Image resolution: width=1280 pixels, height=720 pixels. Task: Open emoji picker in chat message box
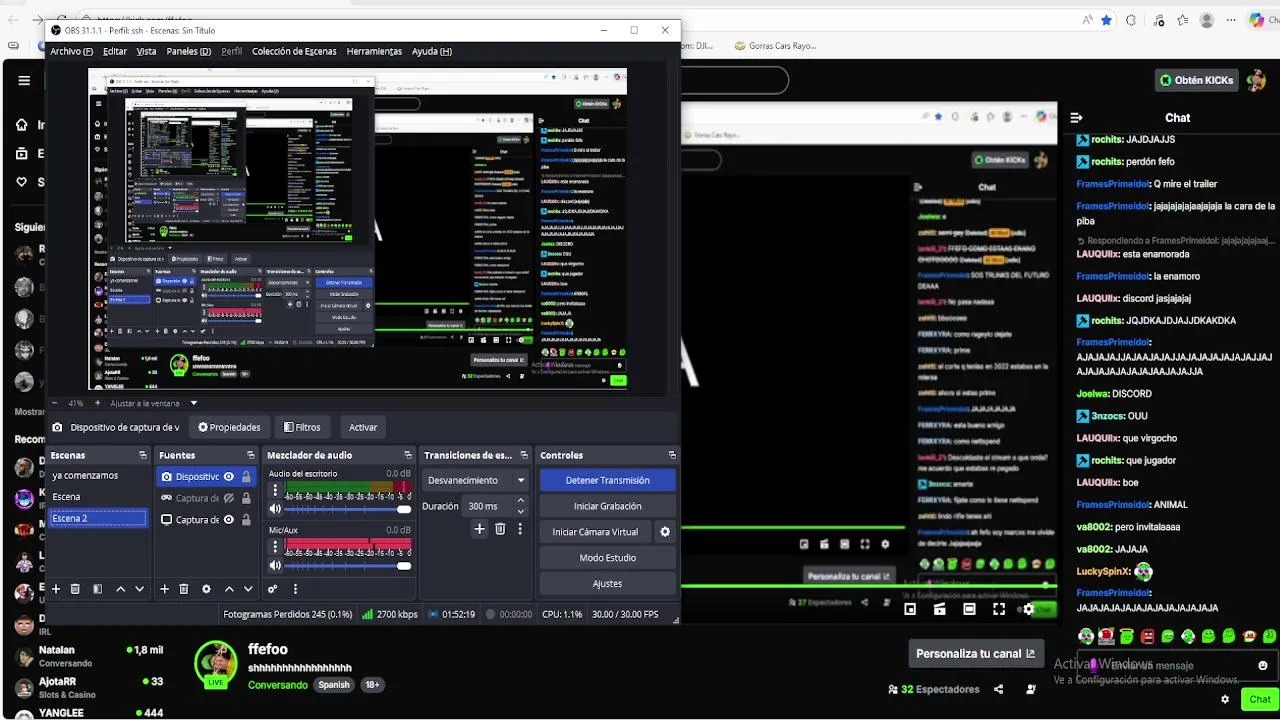point(1263,665)
